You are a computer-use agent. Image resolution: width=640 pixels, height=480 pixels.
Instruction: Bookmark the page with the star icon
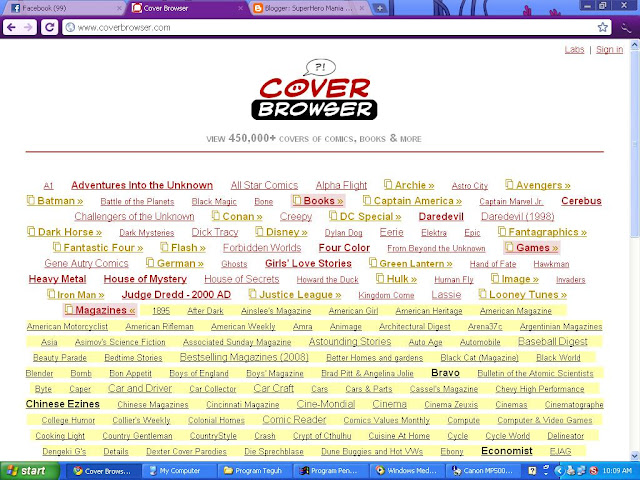(x=602, y=27)
